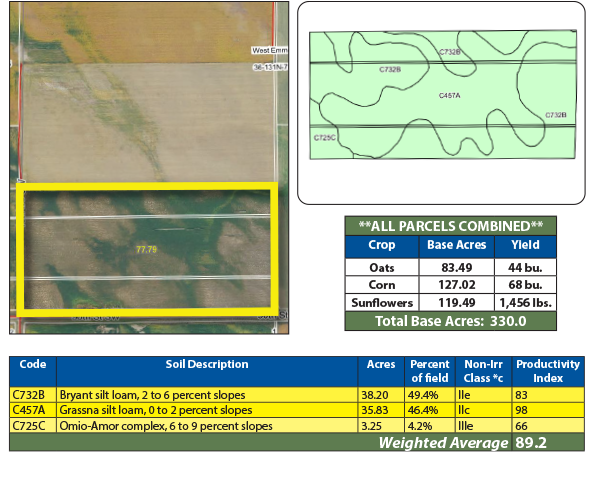Click the Total Base Acres 330.0 row
This screenshot has width=597, height=485.
(451, 321)
